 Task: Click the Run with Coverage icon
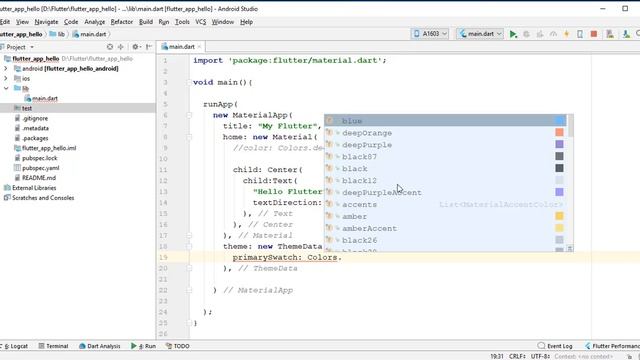540,34
